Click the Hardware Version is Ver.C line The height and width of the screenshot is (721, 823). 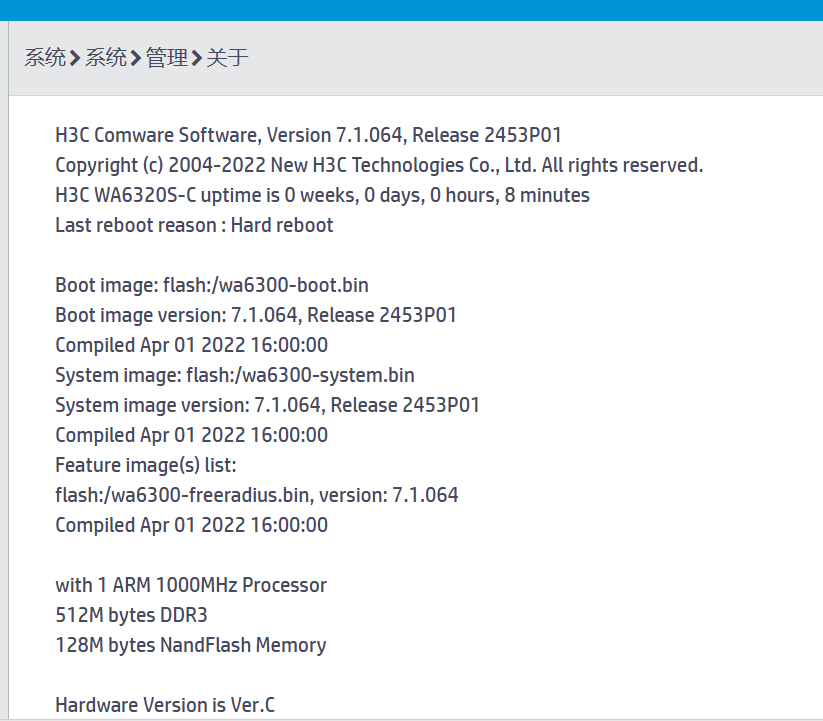pyautogui.click(x=165, y=705)
